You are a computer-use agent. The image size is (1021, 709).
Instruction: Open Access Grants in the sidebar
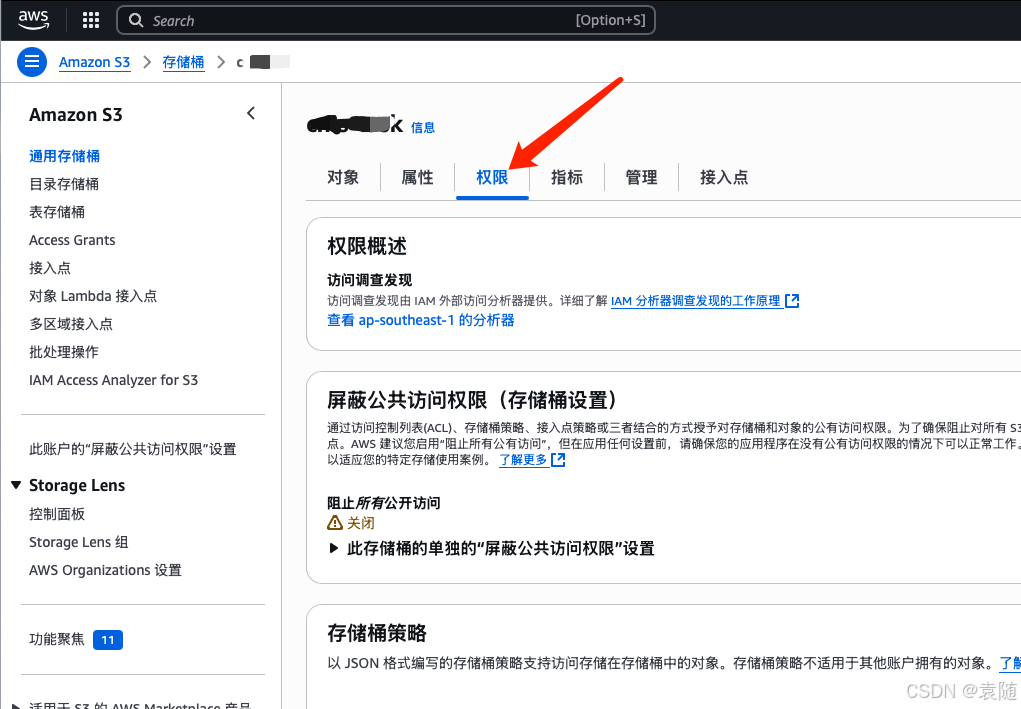tap(72, 240)
